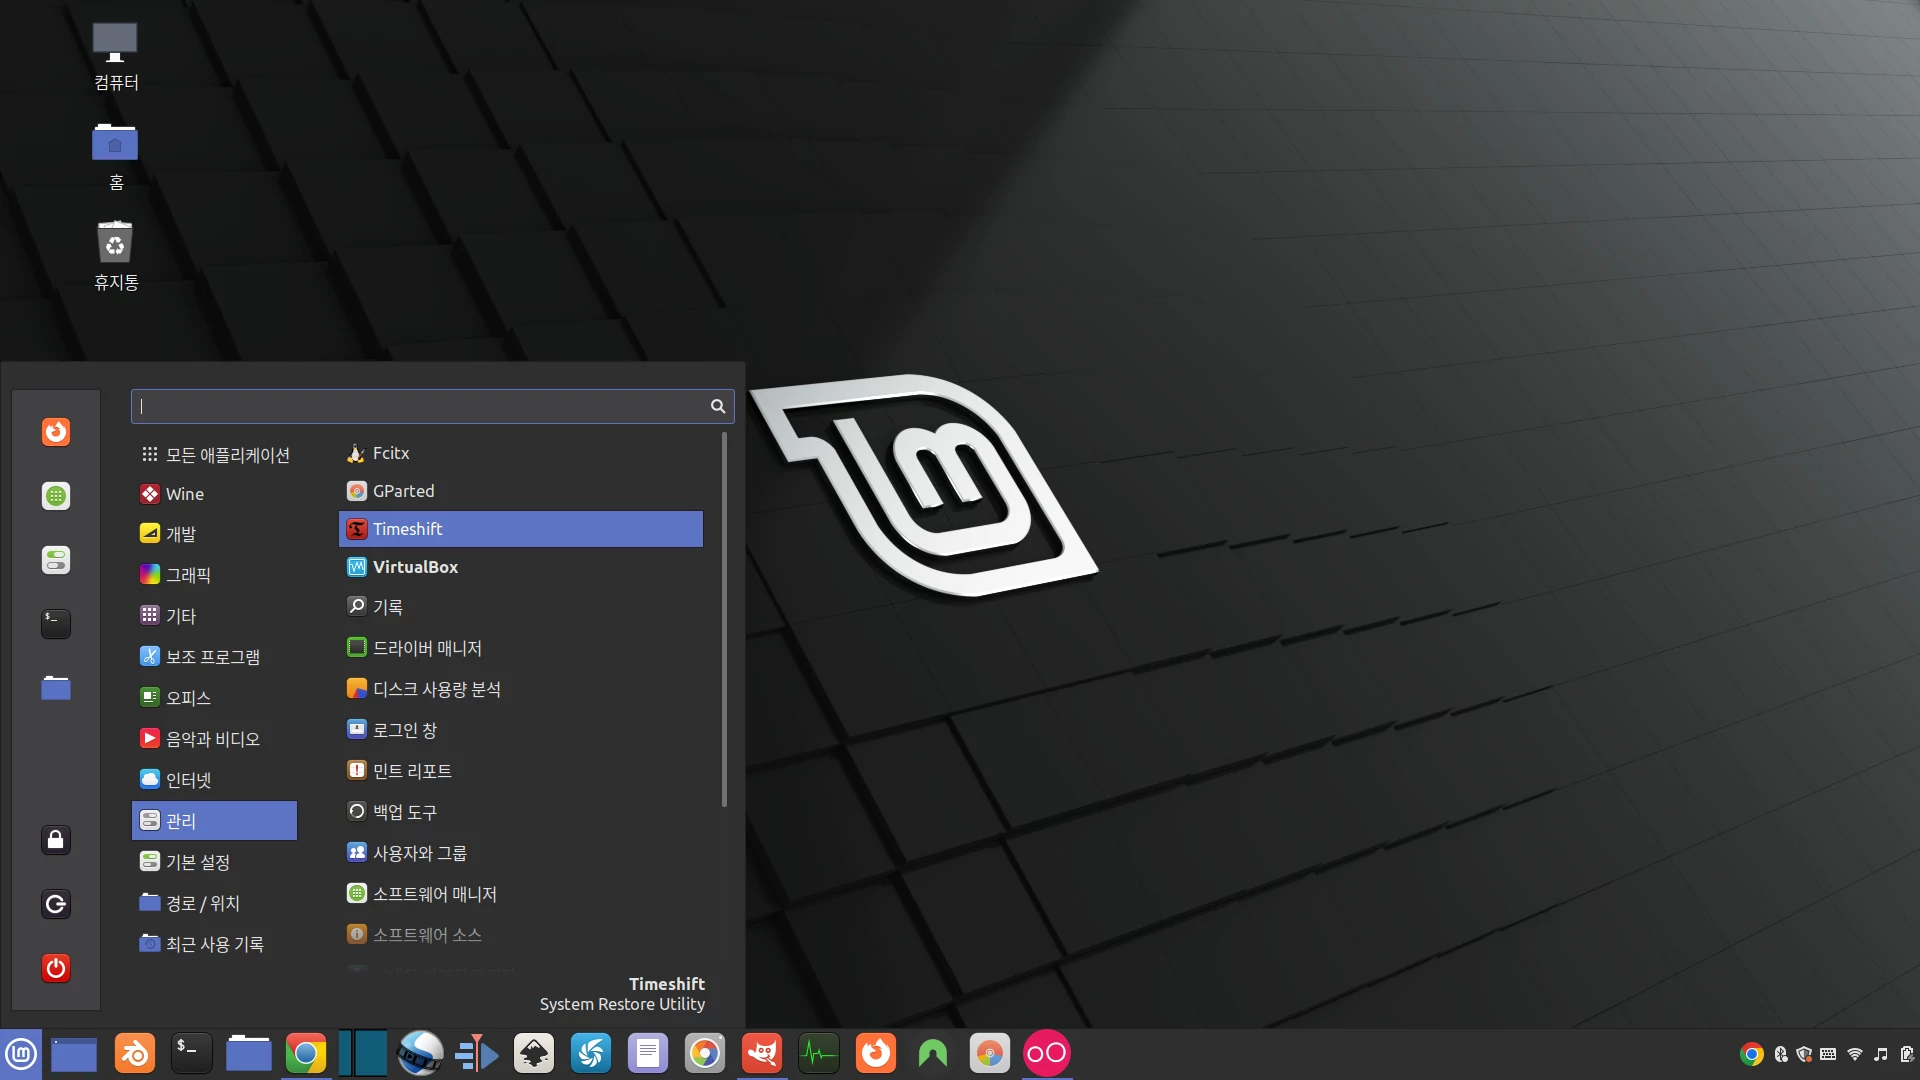Viewport: 1920px width, 1080px height.
Task: Select the 보조 프로그램 category
Action: click(x=215, y=657)
